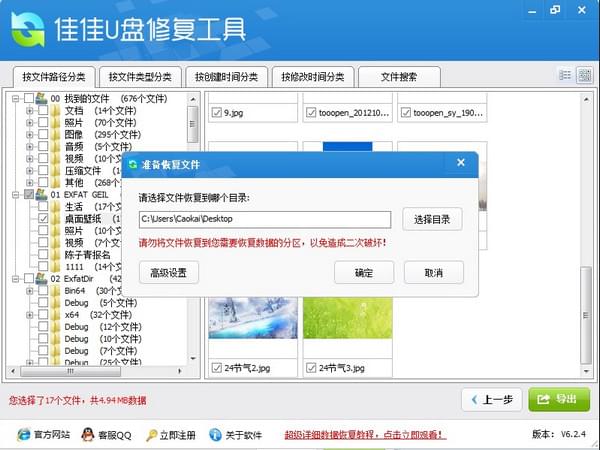Screen dimensions: 600x450
Task: Uncheck the 24节气2.jpg file checkbox
Action: (x=217, y=368)
